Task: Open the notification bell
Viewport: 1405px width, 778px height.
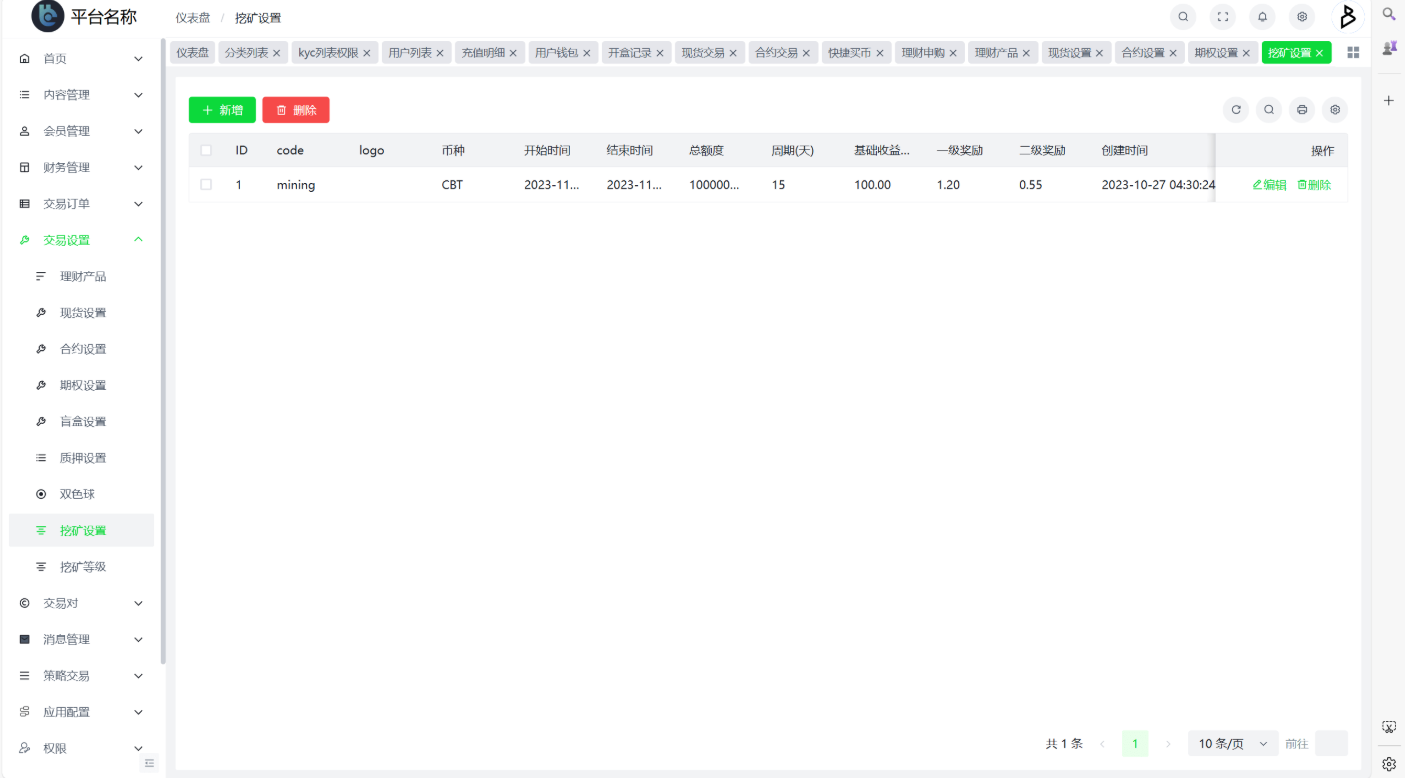Action: click(1262, 17)
